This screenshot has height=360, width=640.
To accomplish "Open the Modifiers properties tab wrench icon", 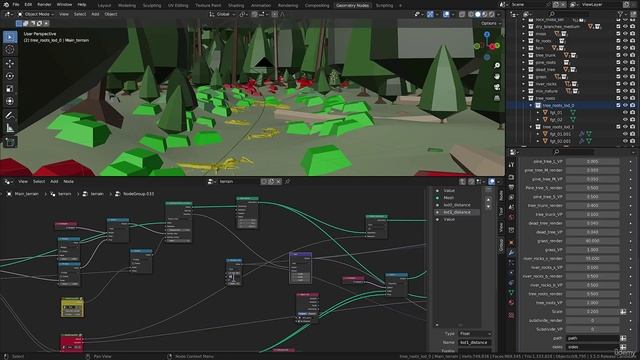I will [511, 253].
